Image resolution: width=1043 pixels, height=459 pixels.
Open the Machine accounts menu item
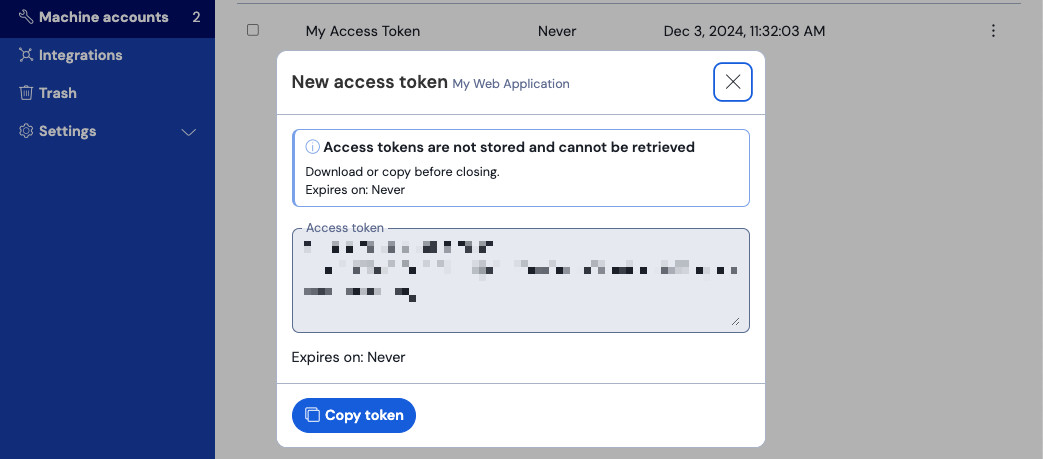click(103, 17)
